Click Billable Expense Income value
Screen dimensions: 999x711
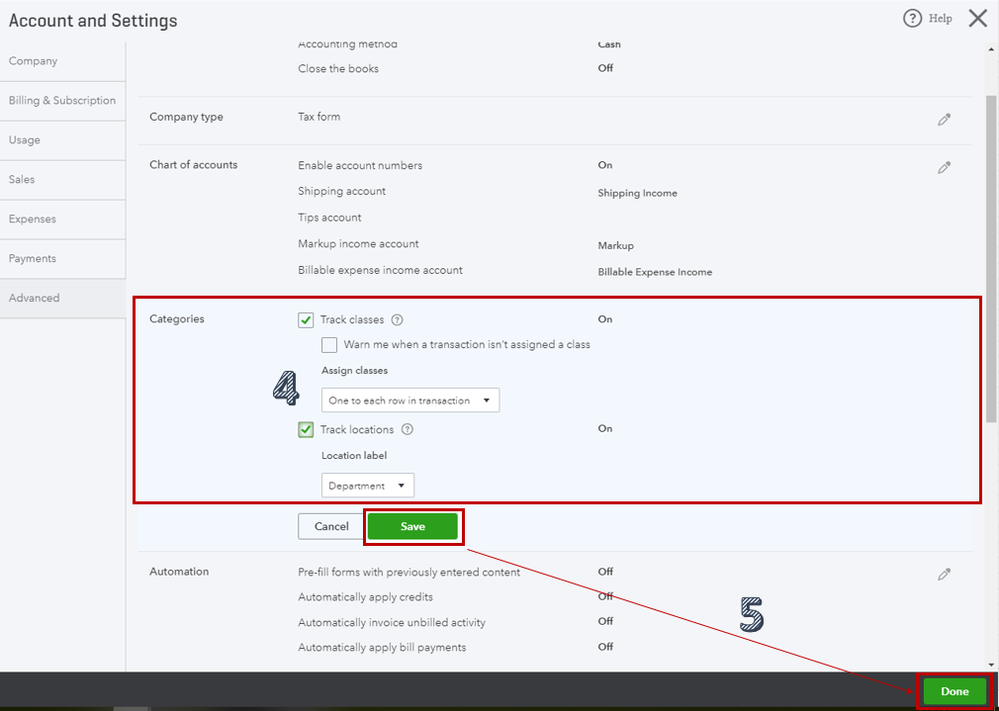click(655, 272)
